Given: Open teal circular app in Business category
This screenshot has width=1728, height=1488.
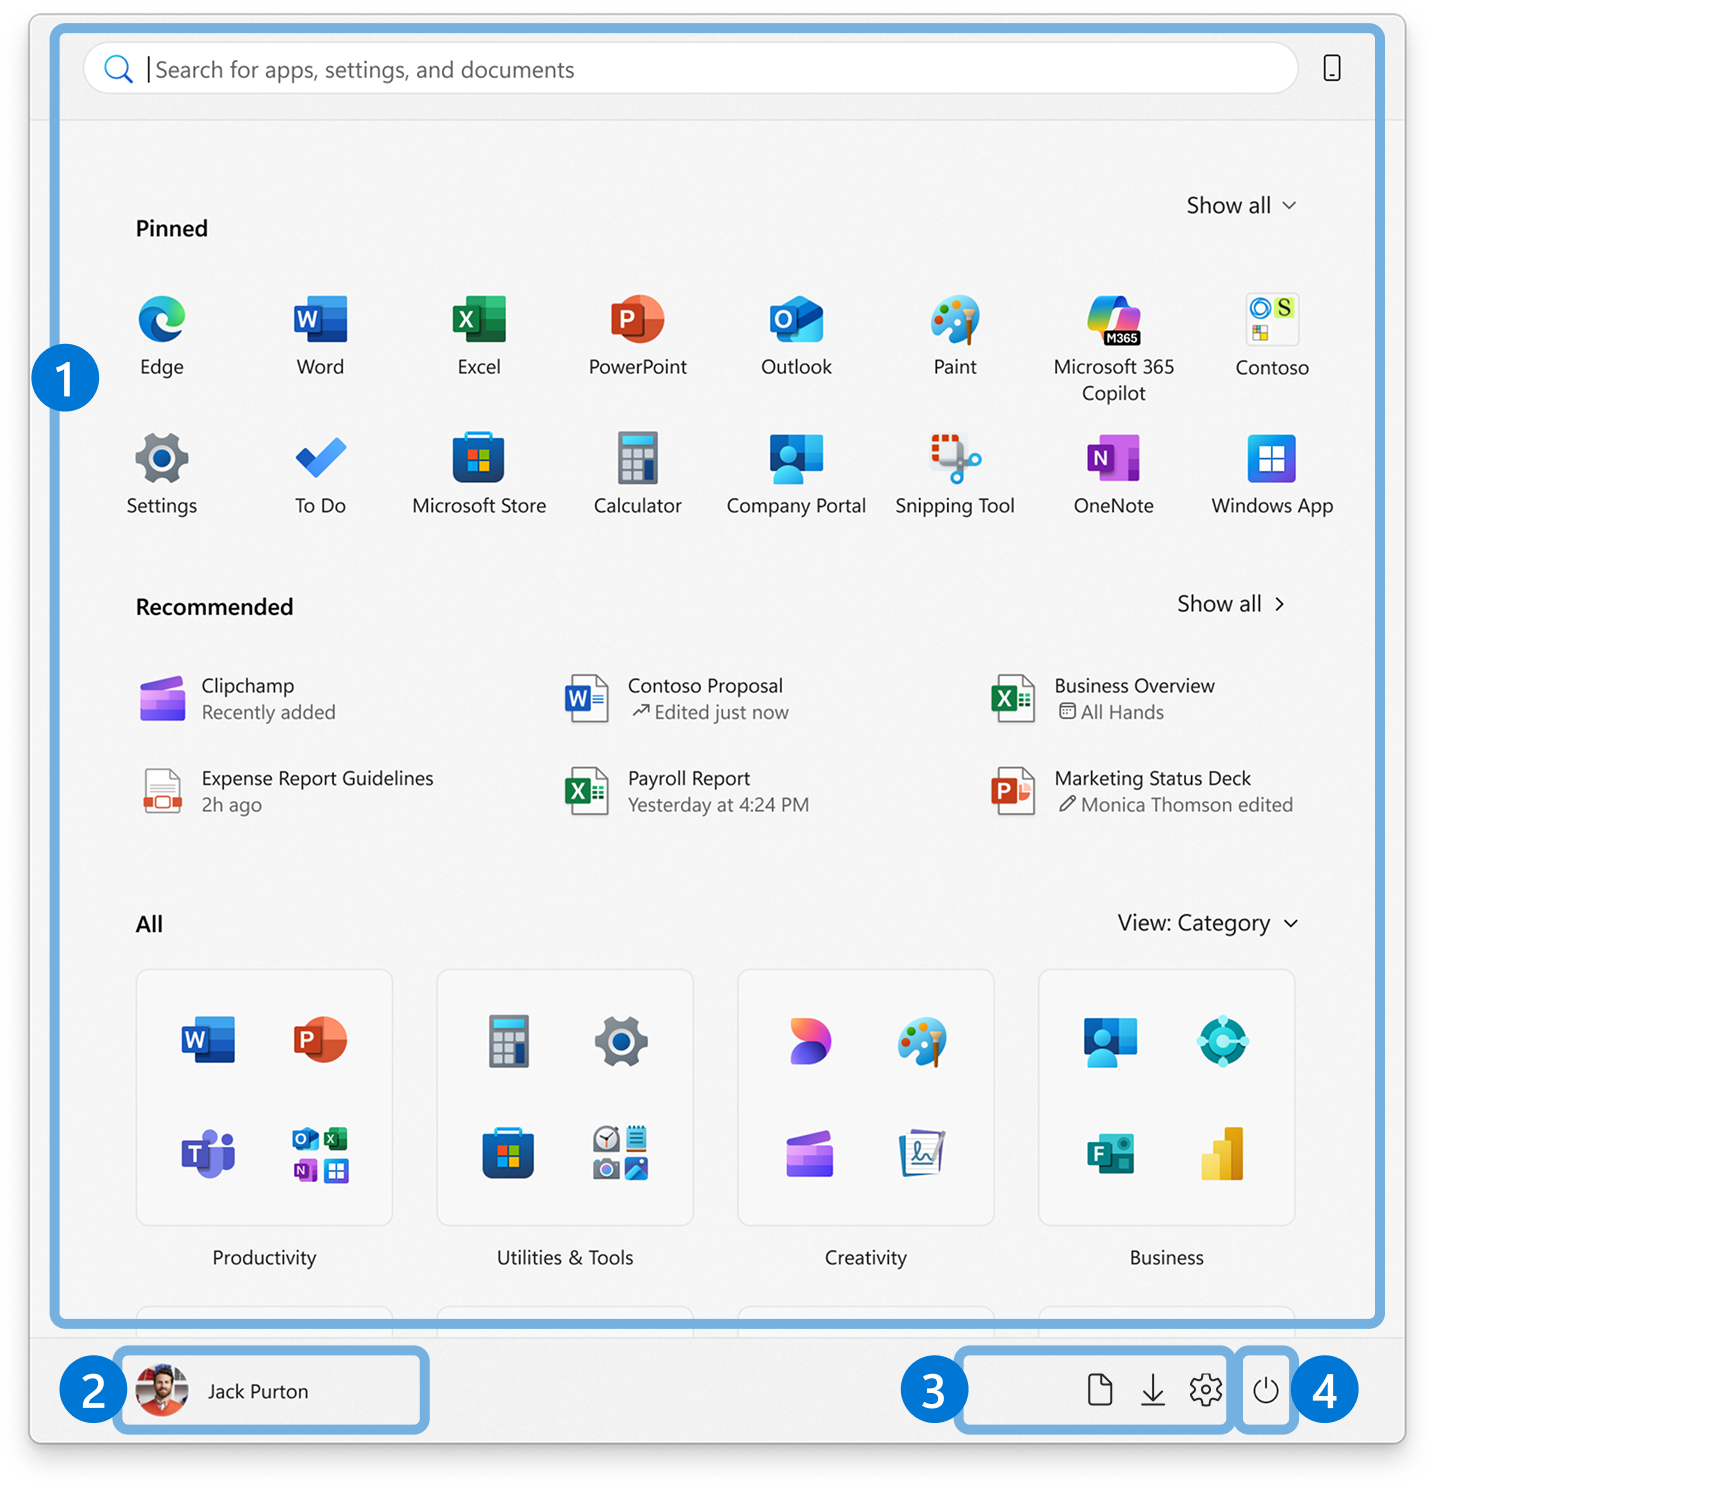Looking at the screenshot, I should click(1222, 1041).
